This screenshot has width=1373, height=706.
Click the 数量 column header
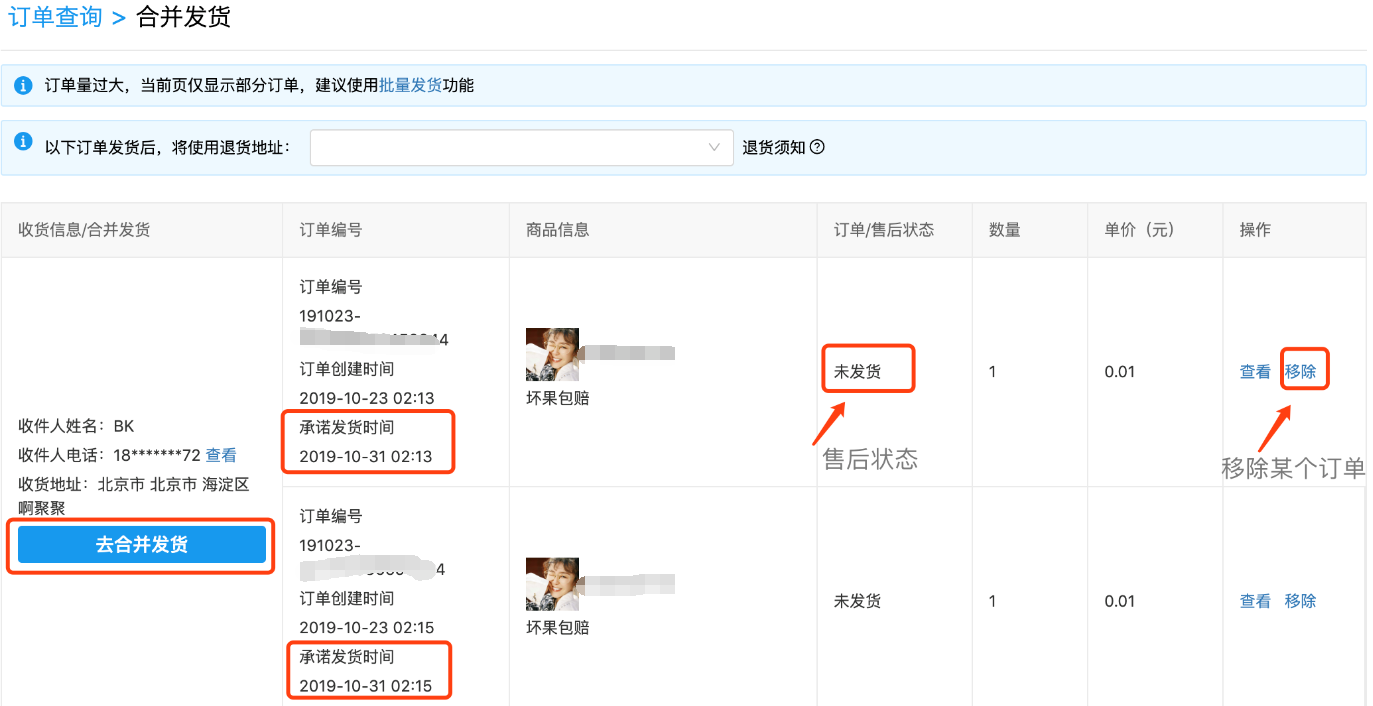pos(1005,230)
